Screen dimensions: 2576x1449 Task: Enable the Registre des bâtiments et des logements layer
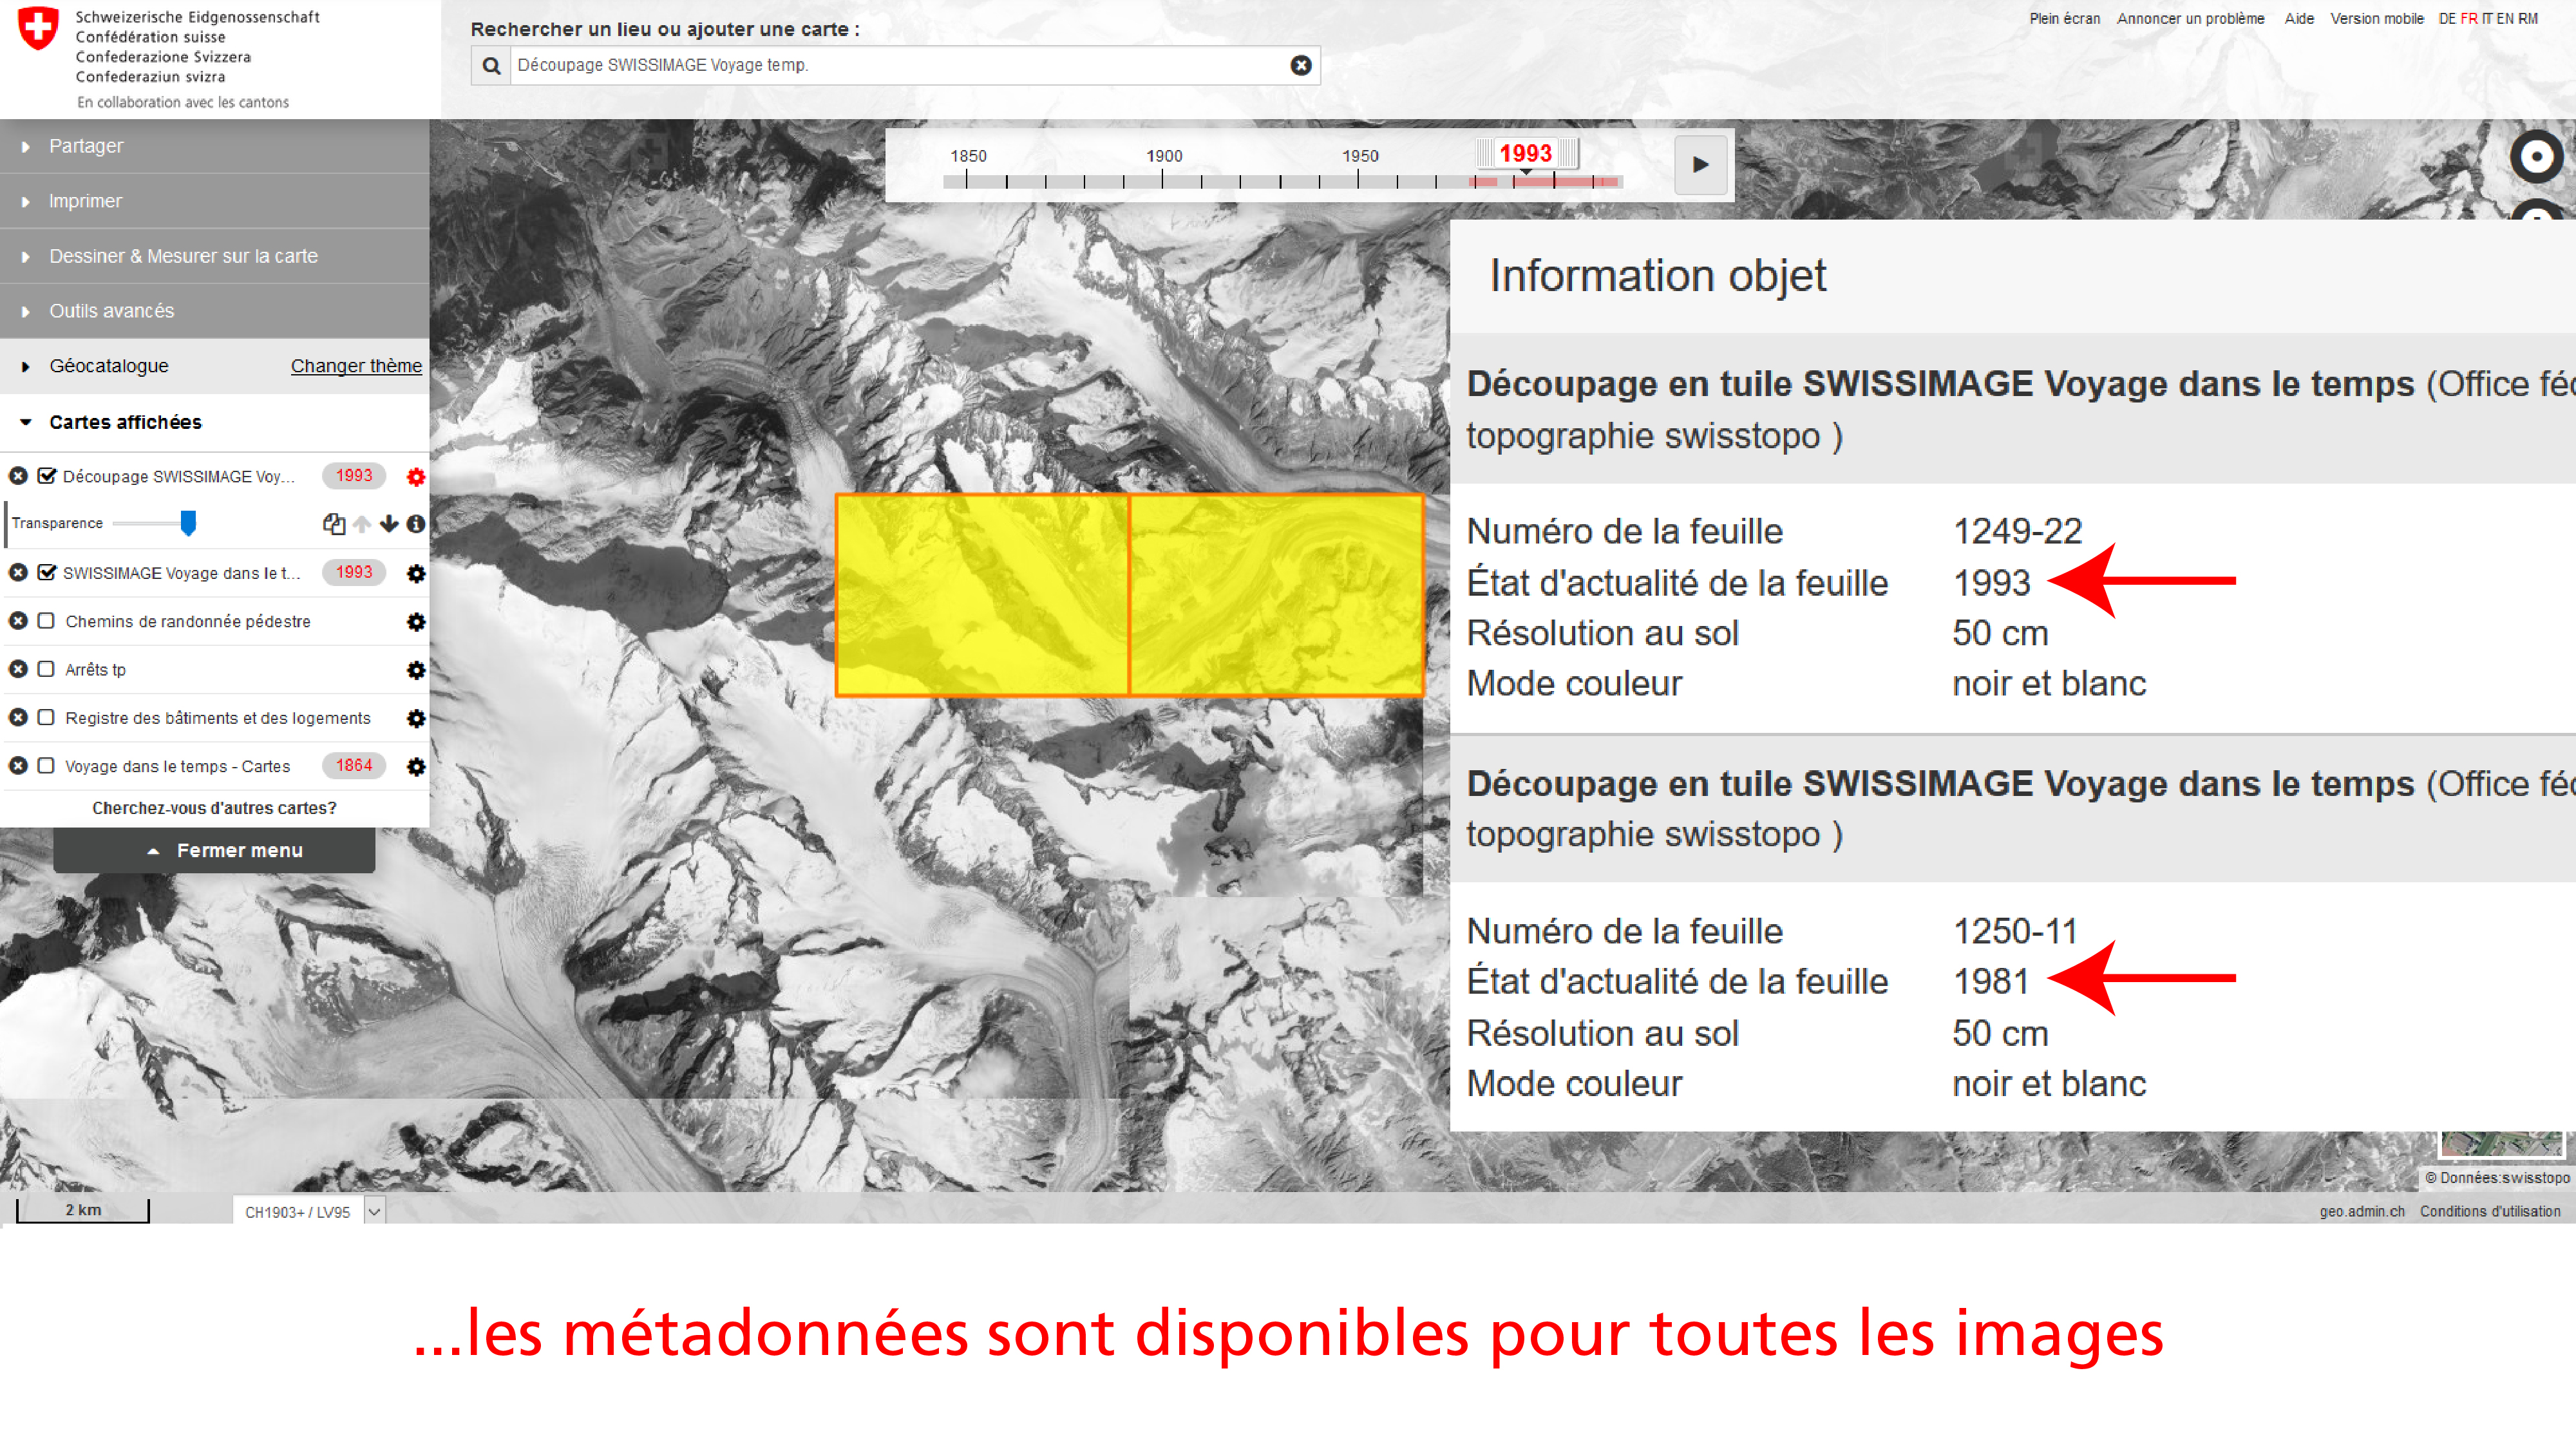[x=46, y=718]
